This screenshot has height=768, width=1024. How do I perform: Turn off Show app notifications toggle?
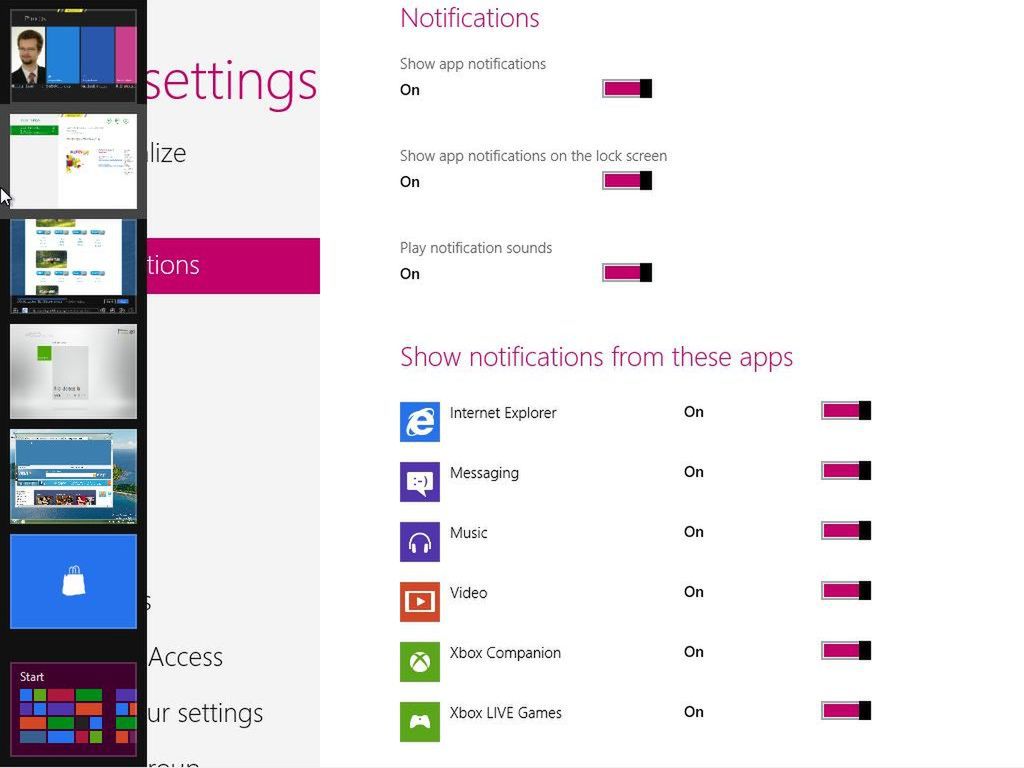(x=627, y=89)
